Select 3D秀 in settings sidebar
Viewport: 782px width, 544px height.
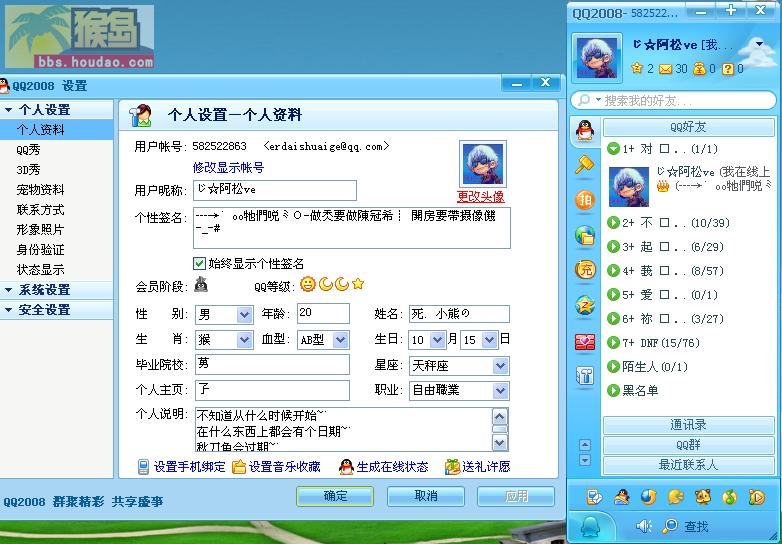point(28,170)
